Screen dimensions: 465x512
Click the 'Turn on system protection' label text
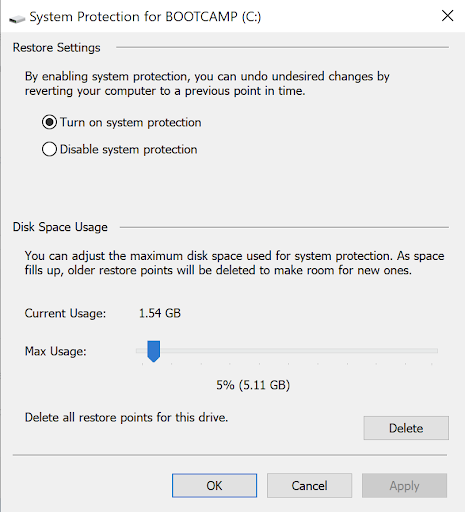(x=131, y=122)
